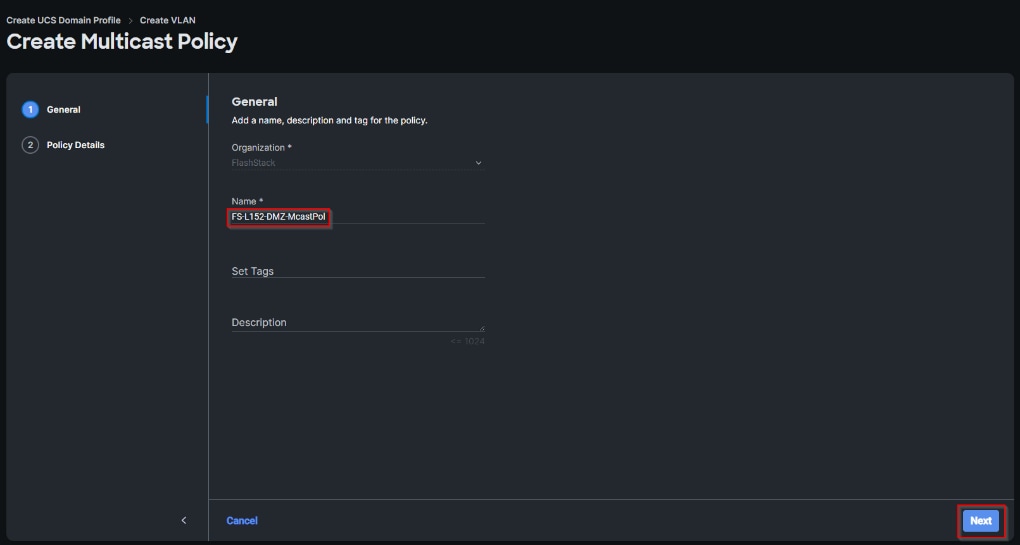This screenshot has width=1020, height=545.
Task: Focus the Set Tags input field
Action: (x=357, y=271)
